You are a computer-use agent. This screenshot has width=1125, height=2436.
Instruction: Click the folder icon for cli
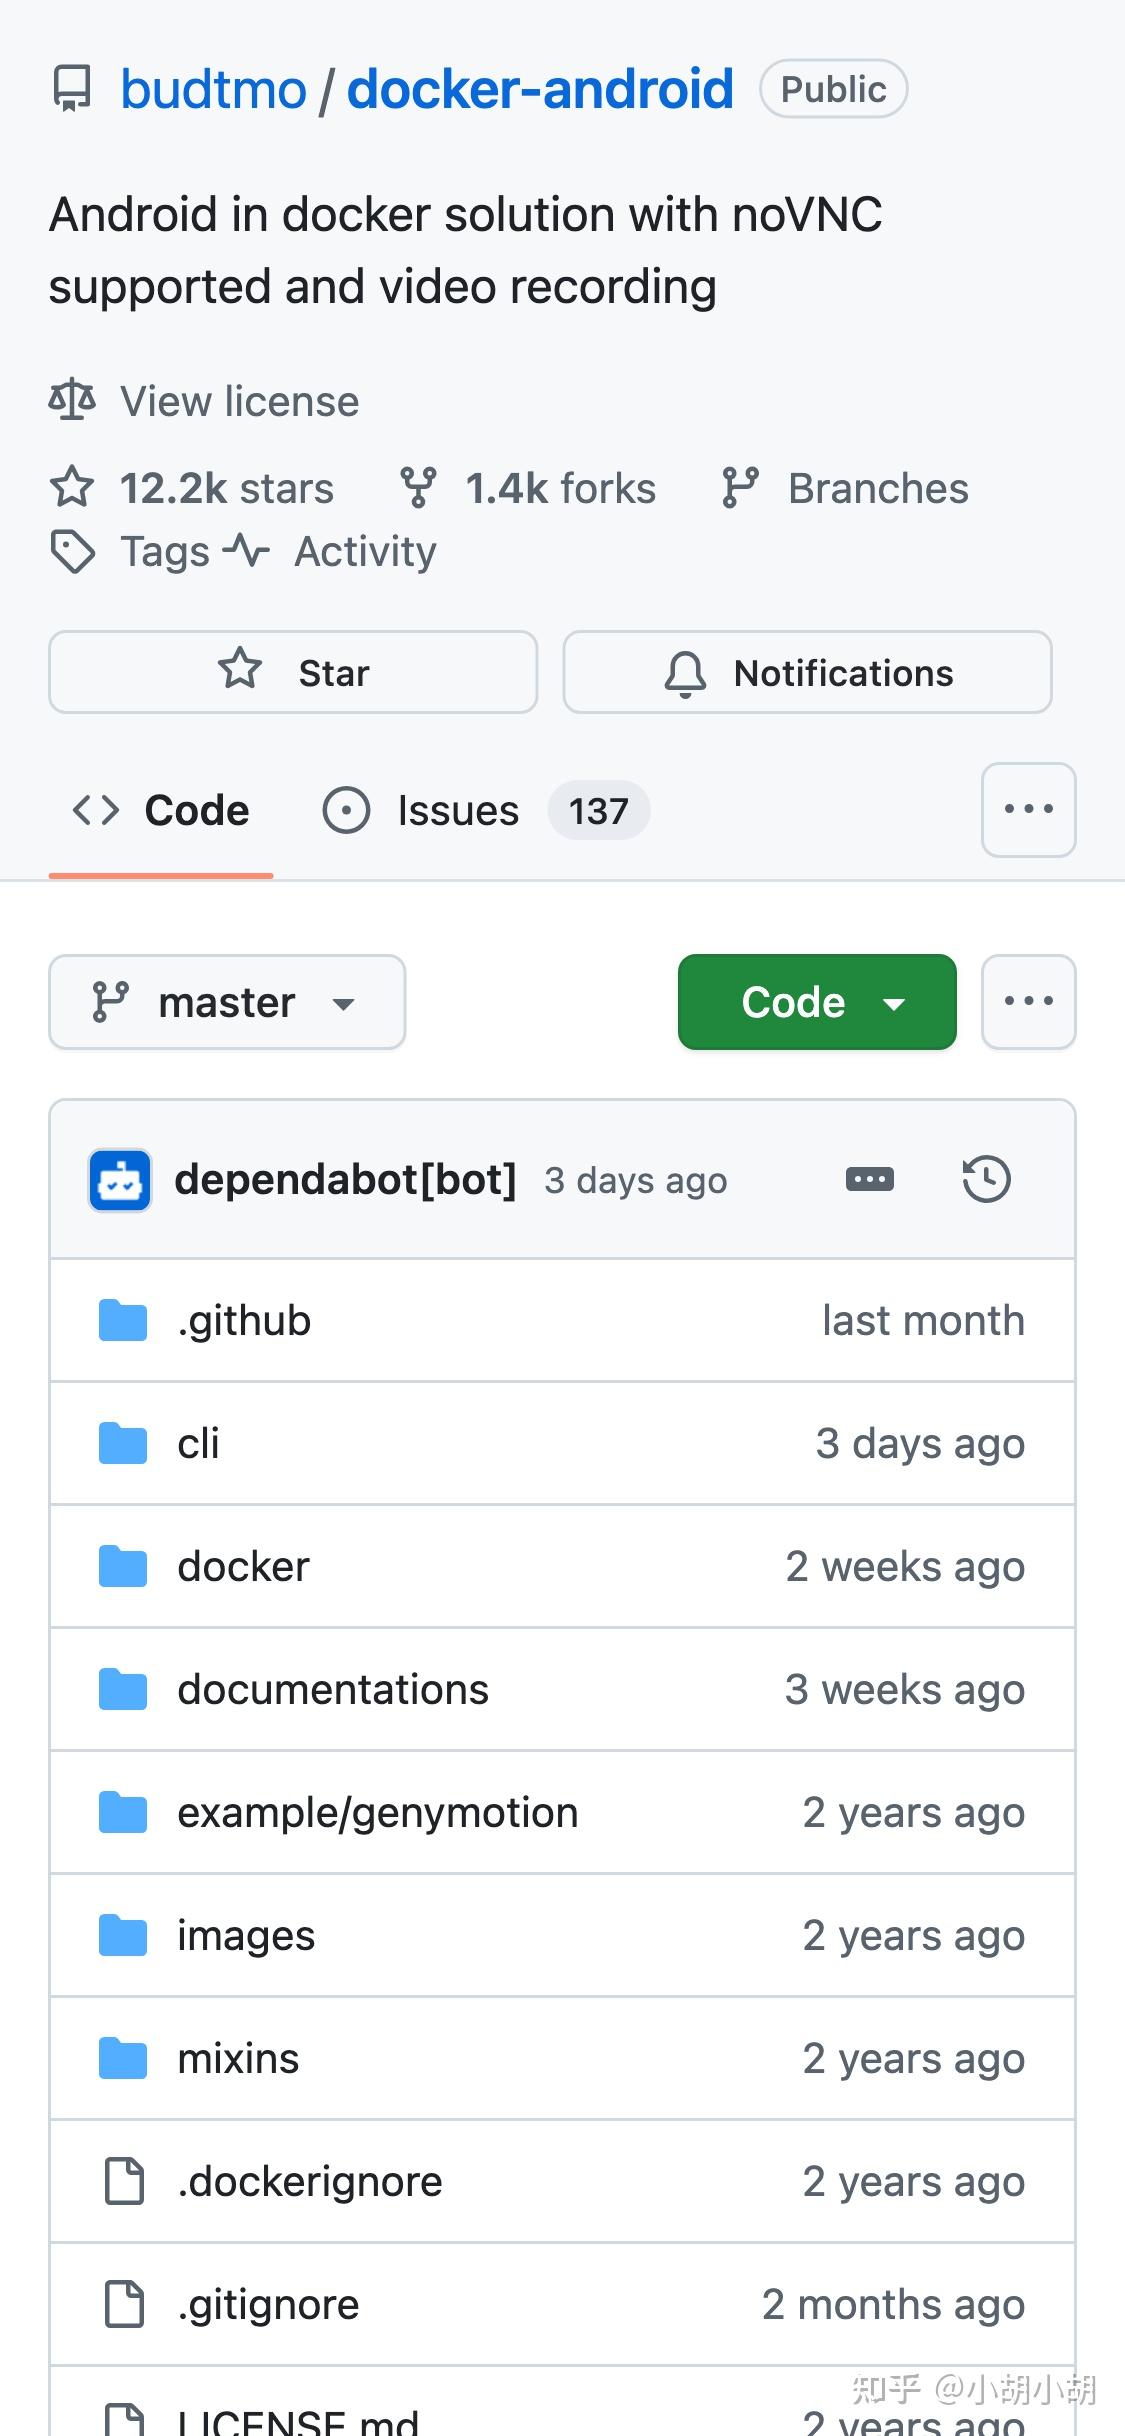tap(123, 1443)
